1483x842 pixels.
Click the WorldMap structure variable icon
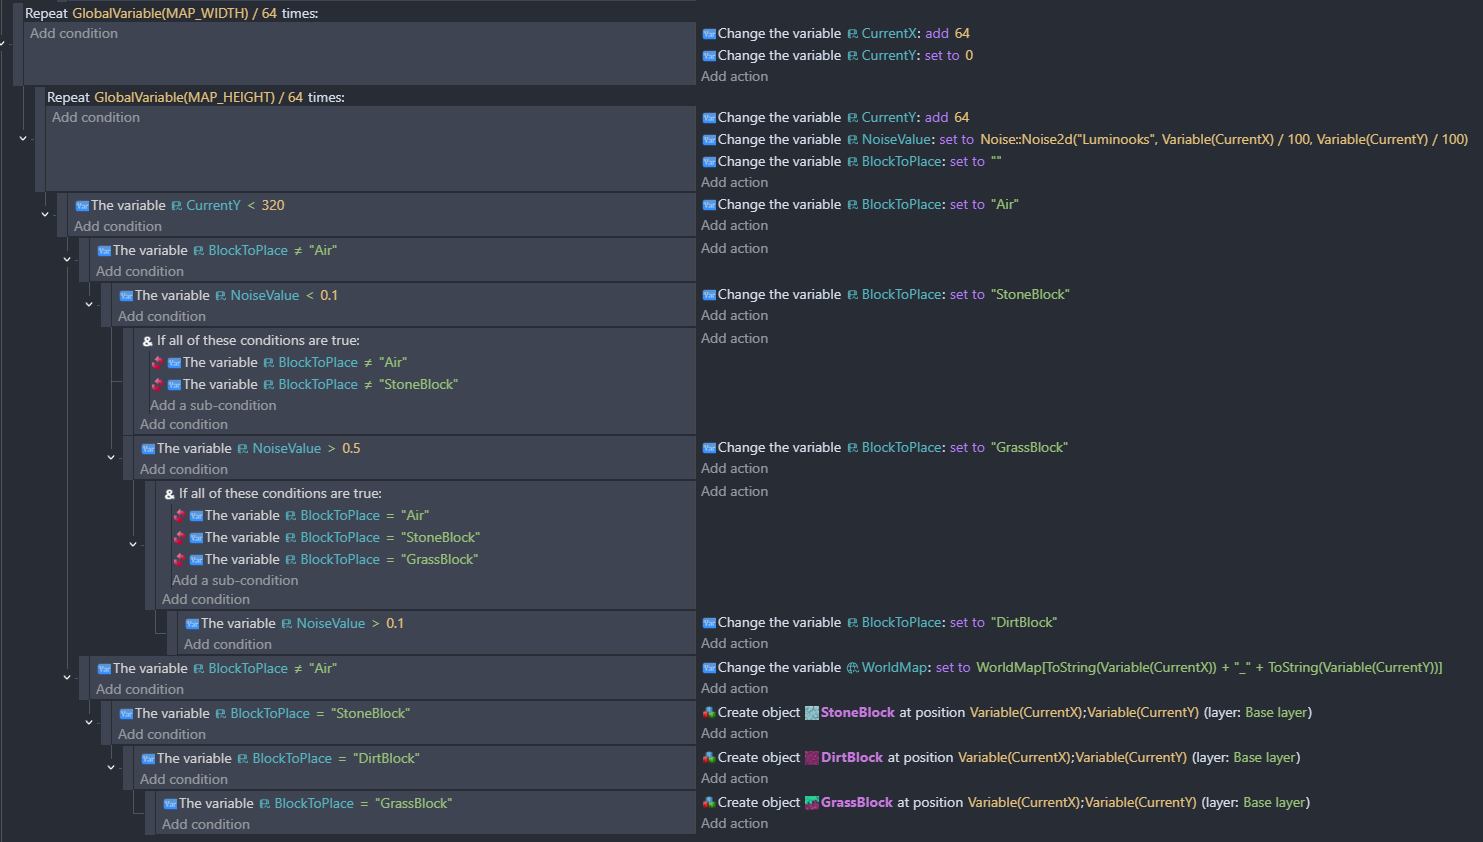click(852, 668)
